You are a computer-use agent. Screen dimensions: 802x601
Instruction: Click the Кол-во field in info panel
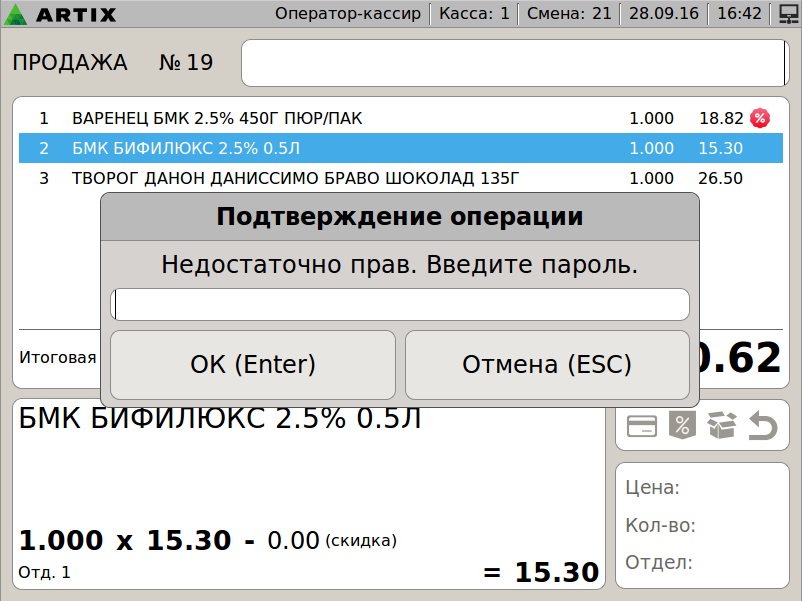700,525
